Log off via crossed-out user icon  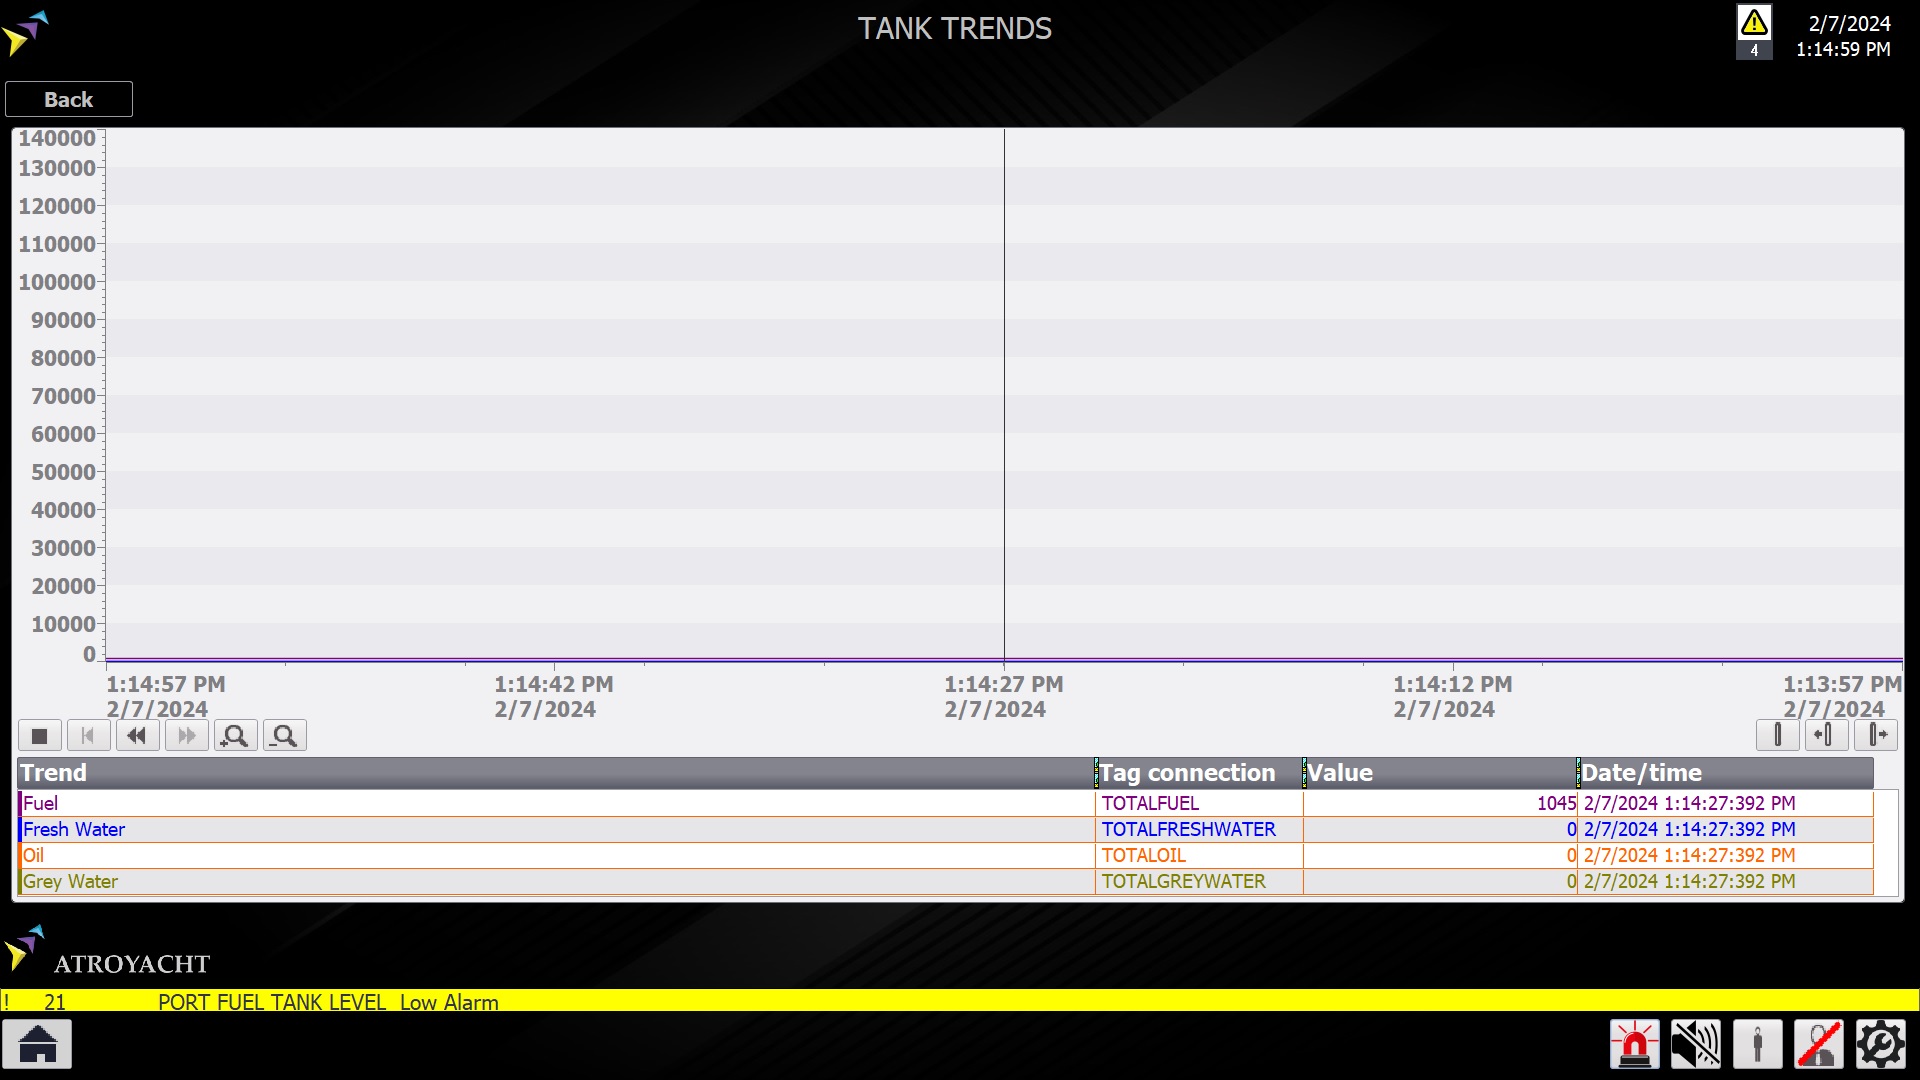pos(1819,1045)
